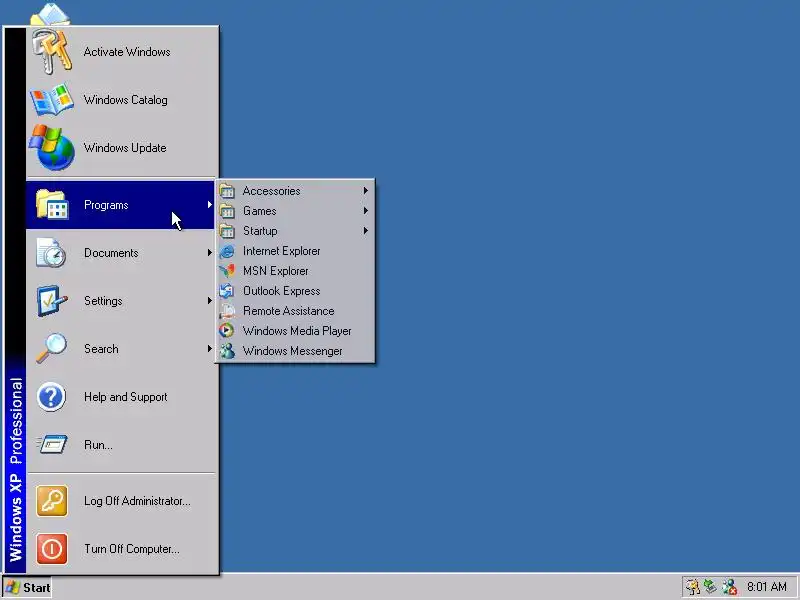Viewport: 800px width, 600px height.
Task: Click the Activate Windows keys icon
Action: 52,52
